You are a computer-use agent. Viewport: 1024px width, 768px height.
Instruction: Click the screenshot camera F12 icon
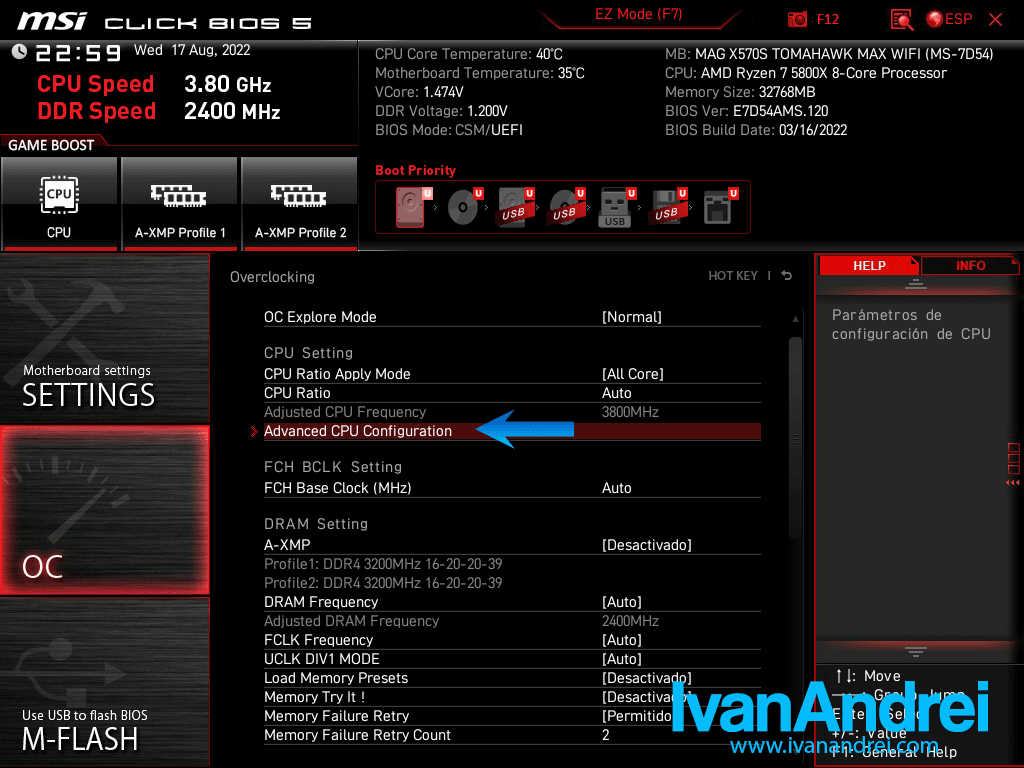coord(798,19)
